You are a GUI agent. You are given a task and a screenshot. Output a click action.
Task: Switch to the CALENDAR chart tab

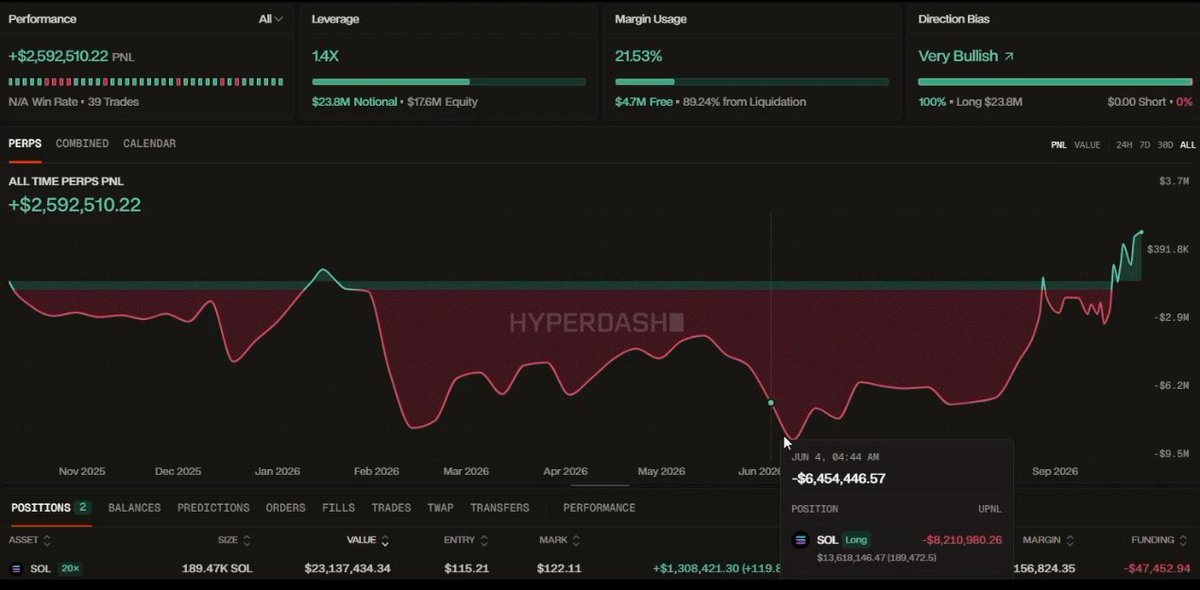pos(149,144)
